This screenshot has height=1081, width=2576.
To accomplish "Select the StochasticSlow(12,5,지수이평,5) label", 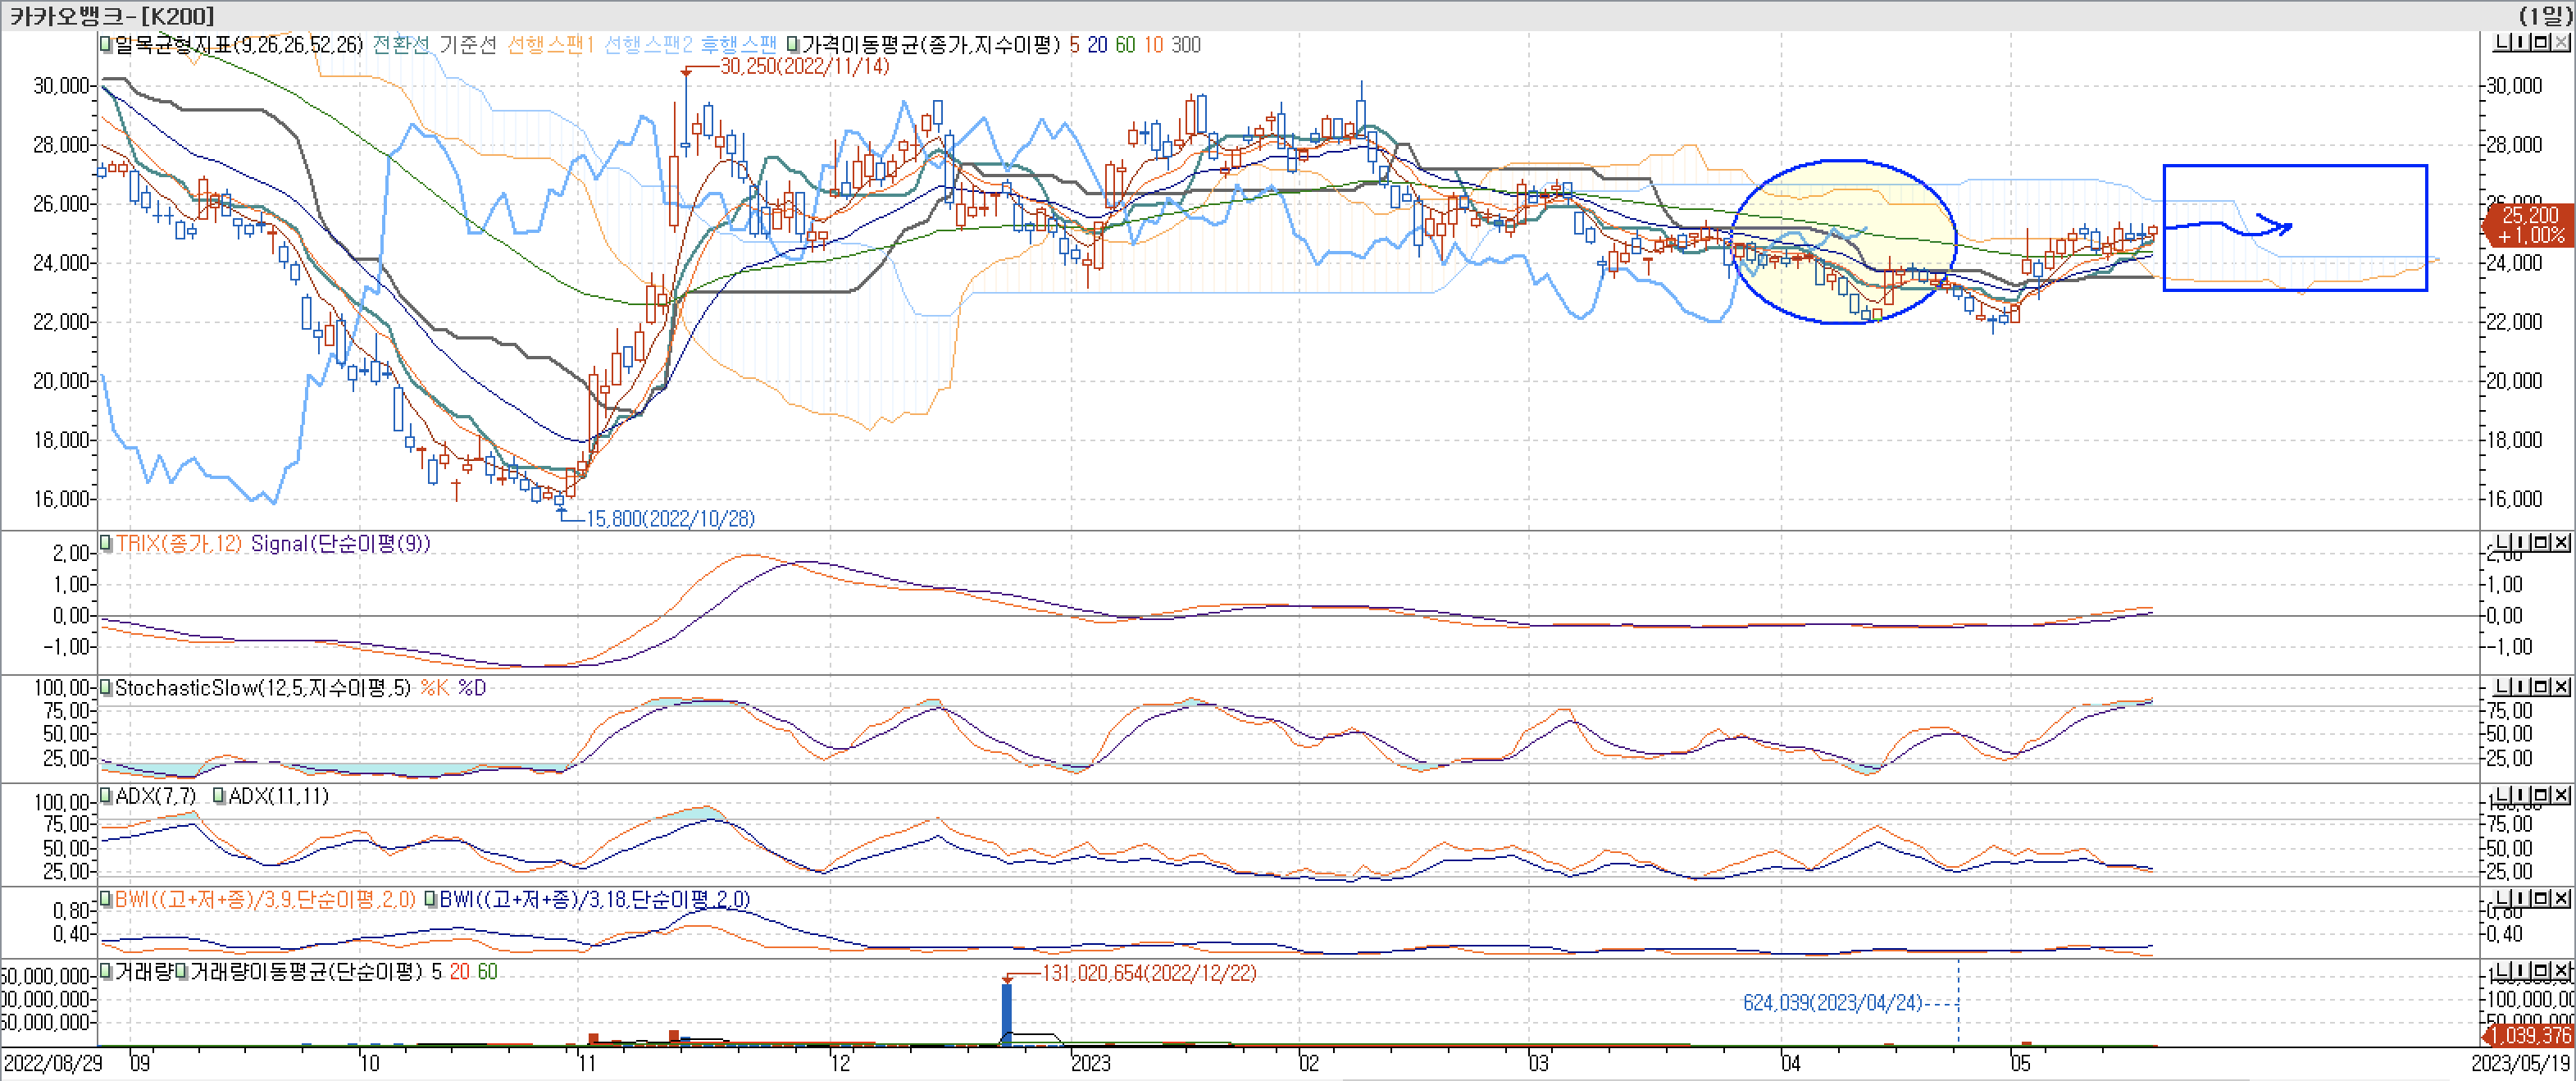I will pyautogui.click(x=262, y=688).
